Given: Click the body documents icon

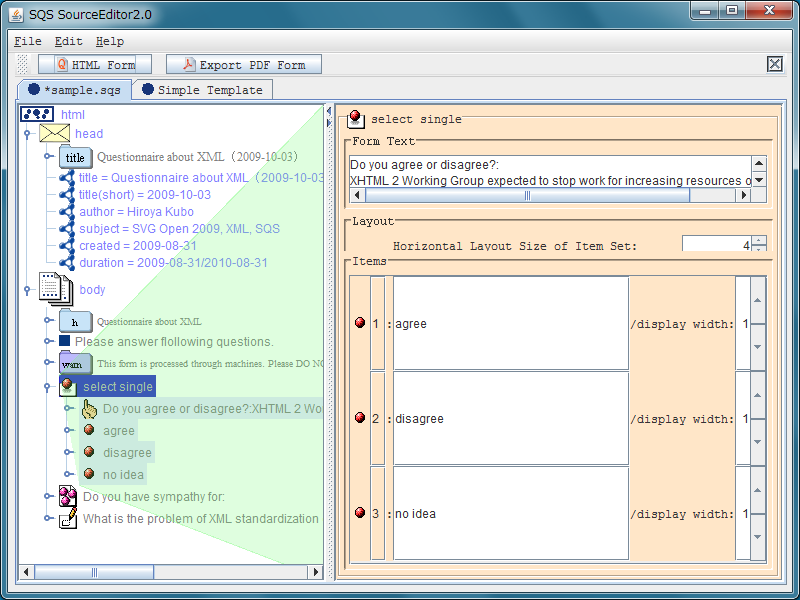Looking at the screenshot, I should click(54, 289).
